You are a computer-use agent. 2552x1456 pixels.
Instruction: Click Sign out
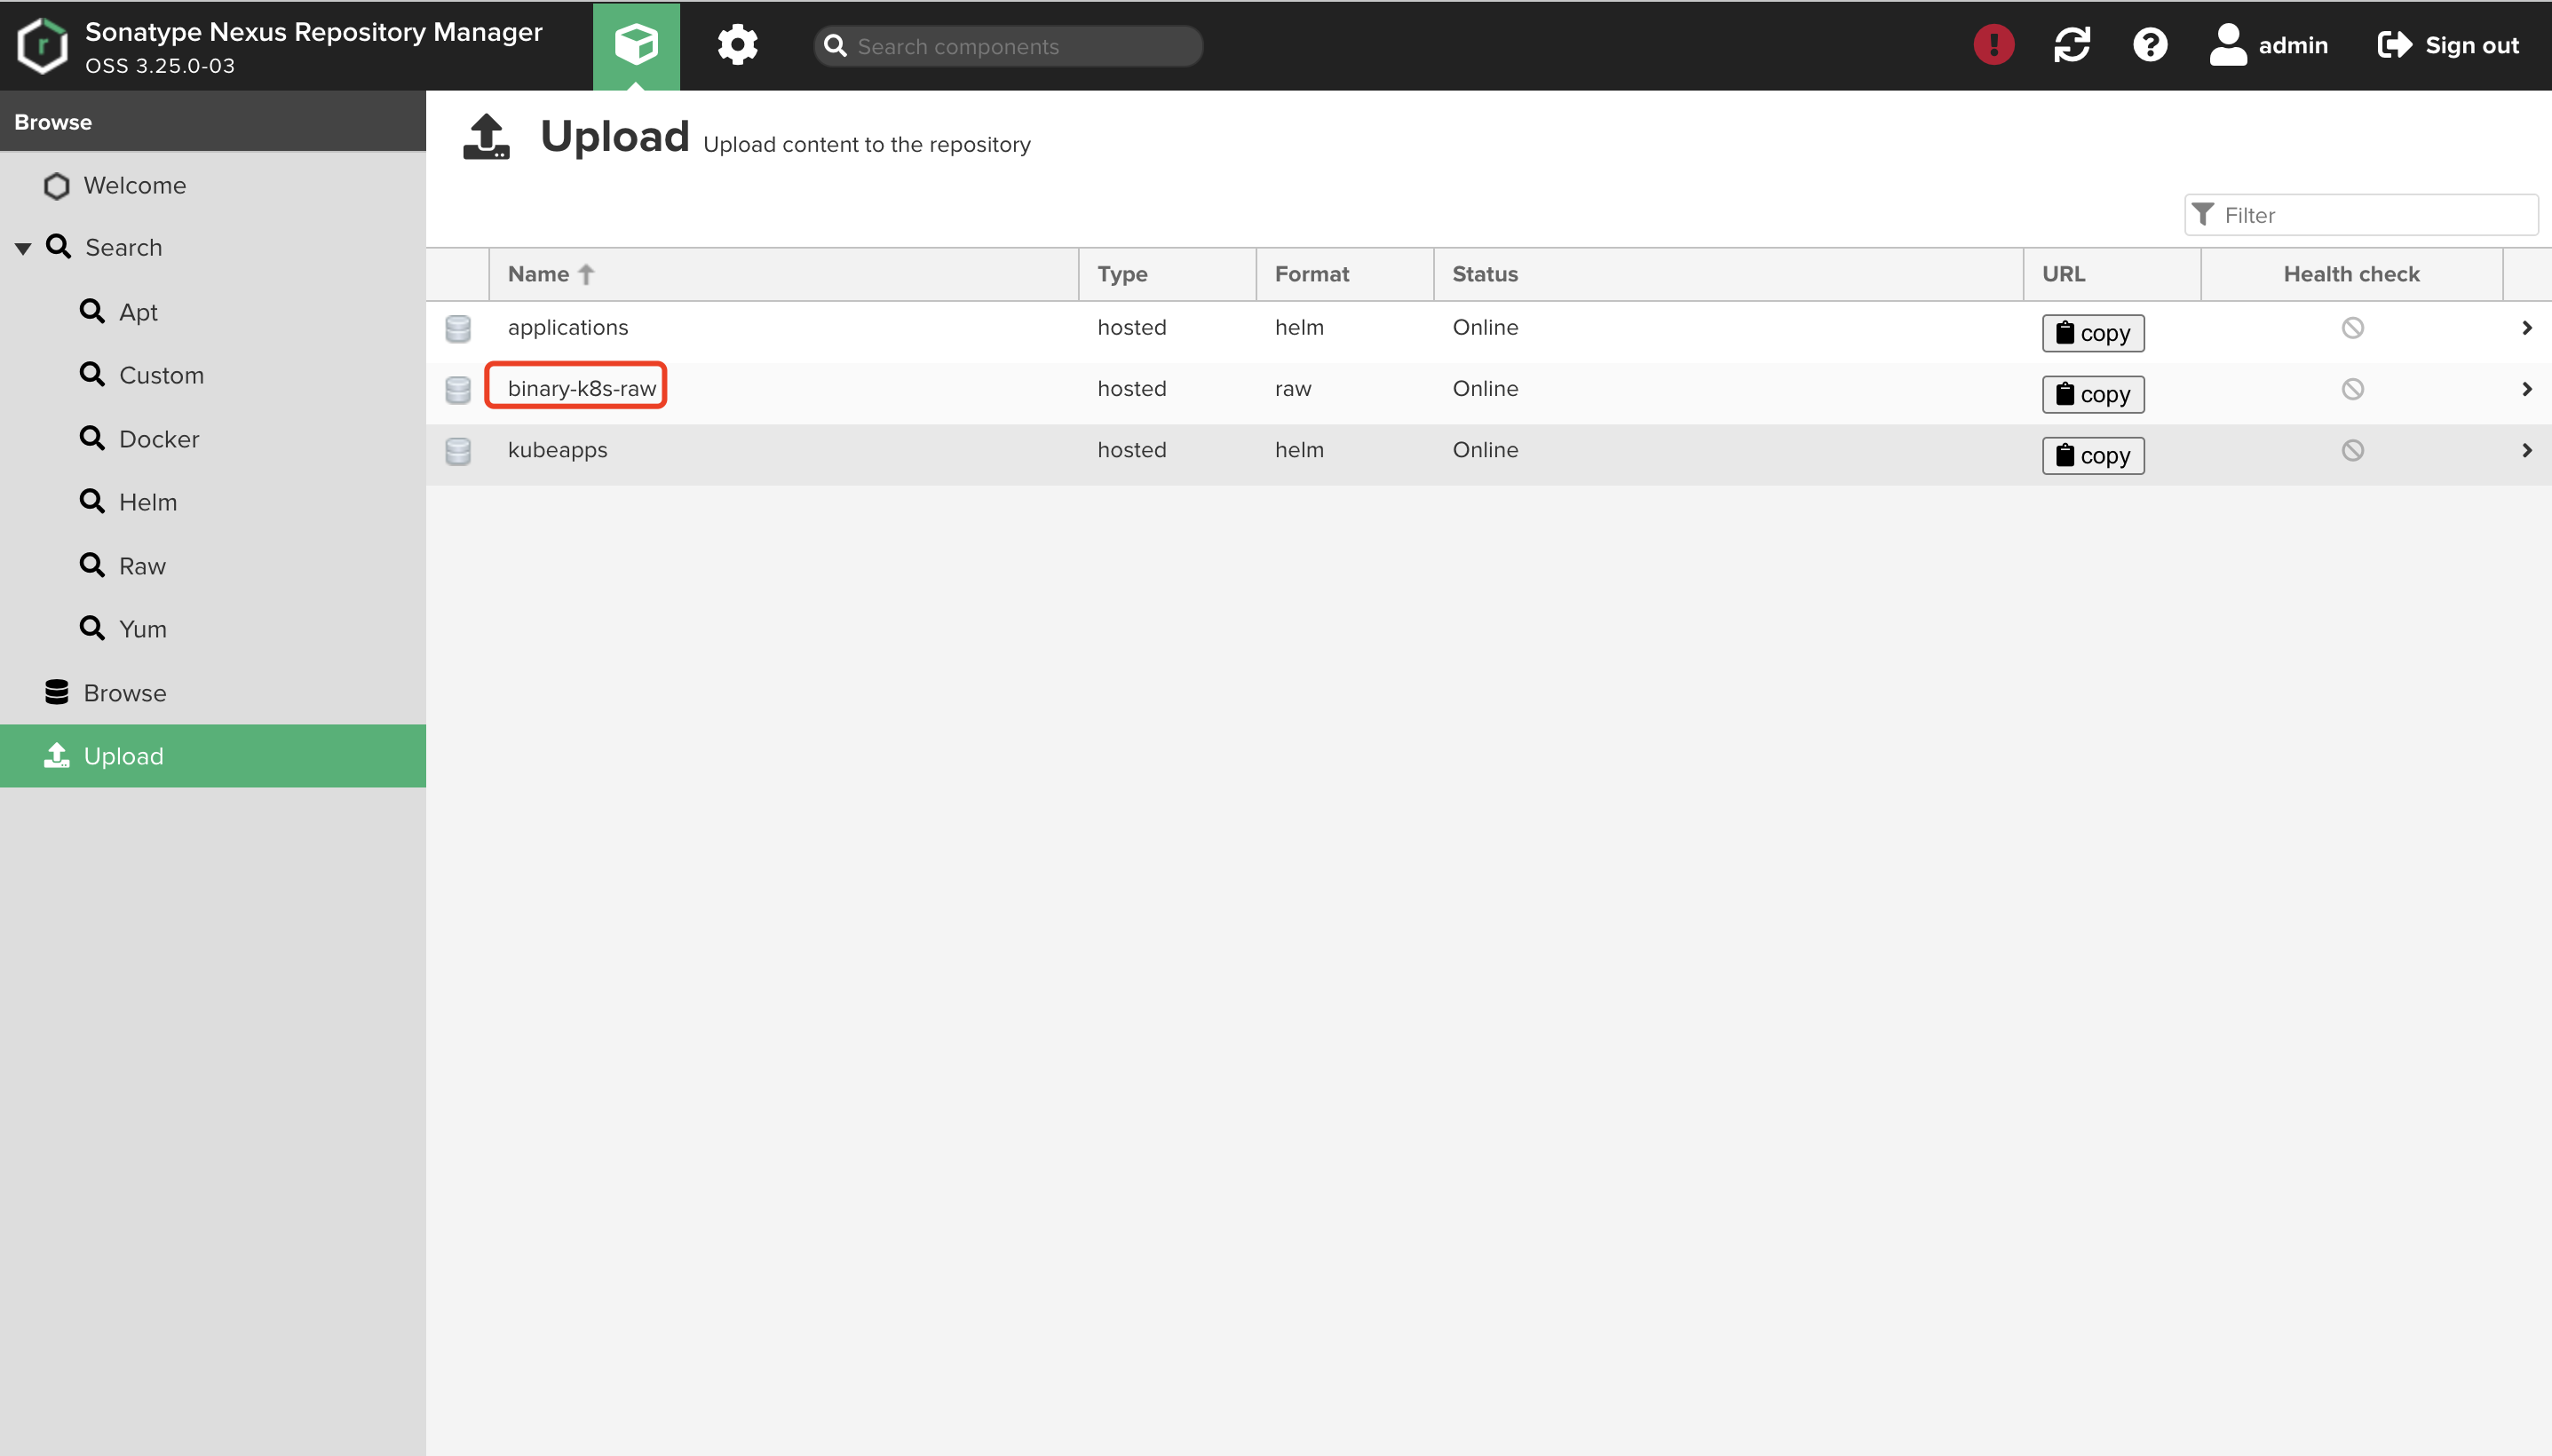[2448, 45]
